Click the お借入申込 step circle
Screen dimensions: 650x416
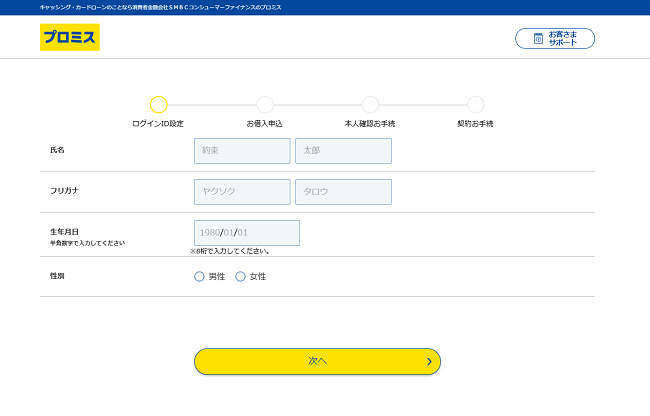click(265, 105)
